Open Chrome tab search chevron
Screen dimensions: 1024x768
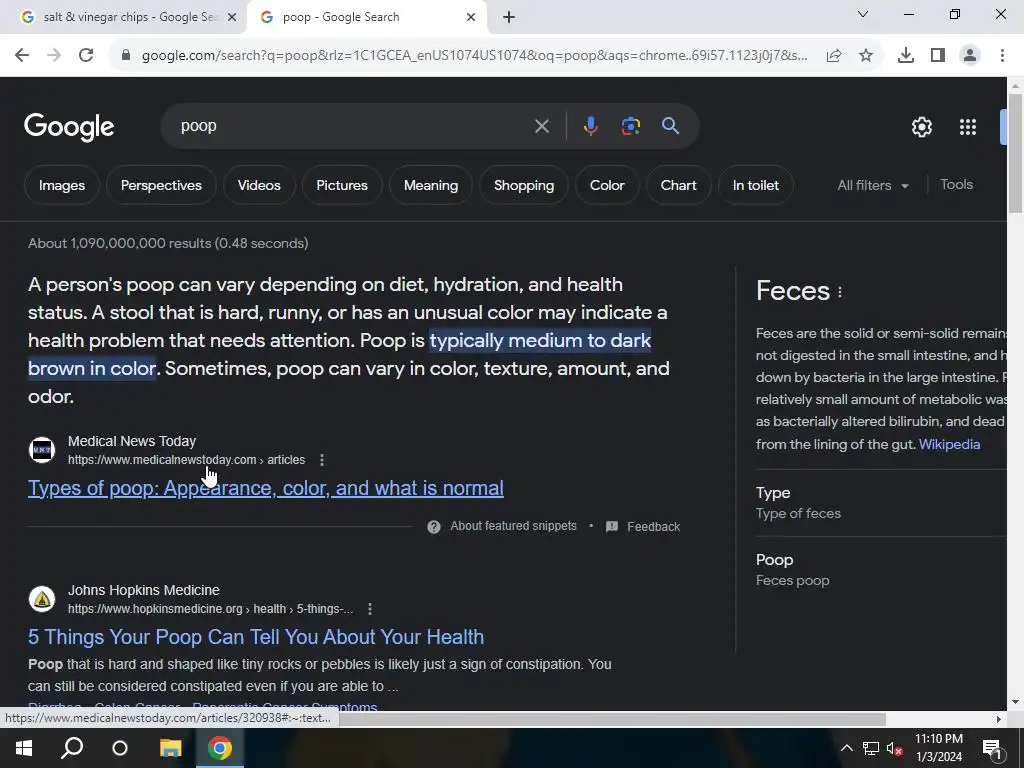click(x=863, y=14)
